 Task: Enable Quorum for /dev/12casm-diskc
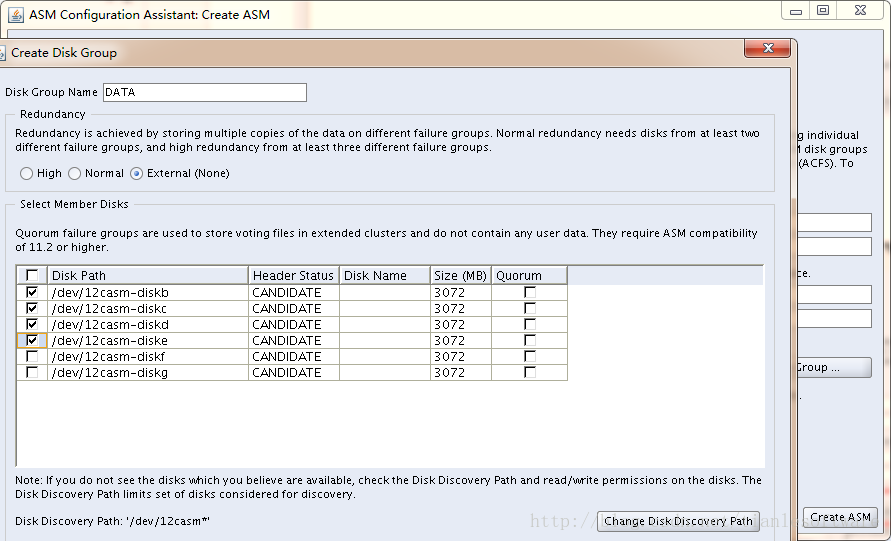530,309
